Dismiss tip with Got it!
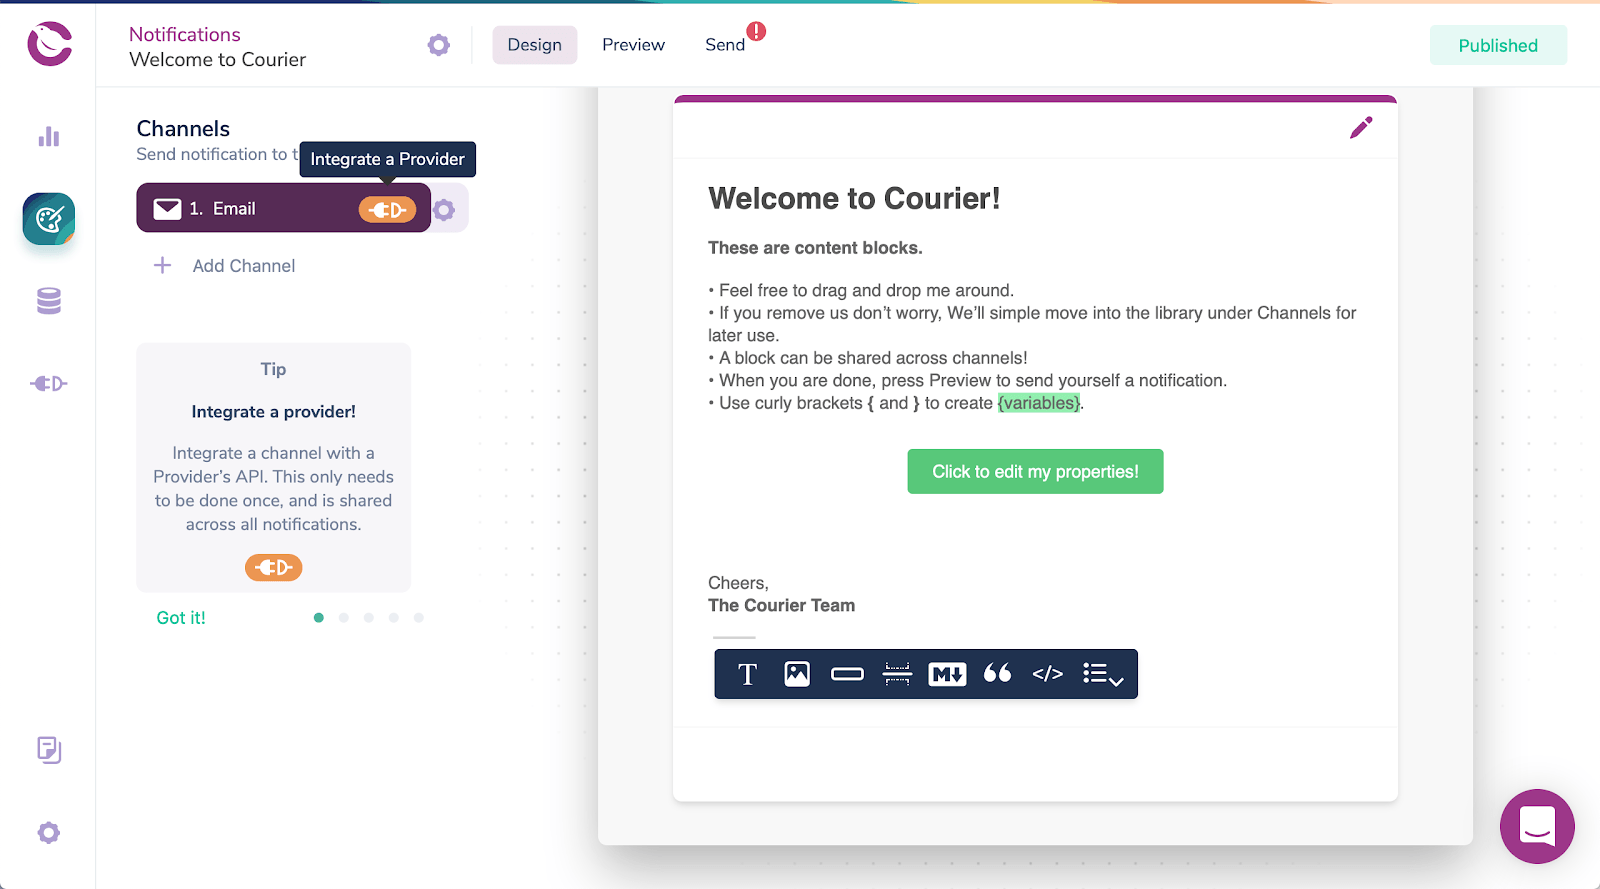The height and width of the screenshot is (889, 1600). [x=181, y=618]
